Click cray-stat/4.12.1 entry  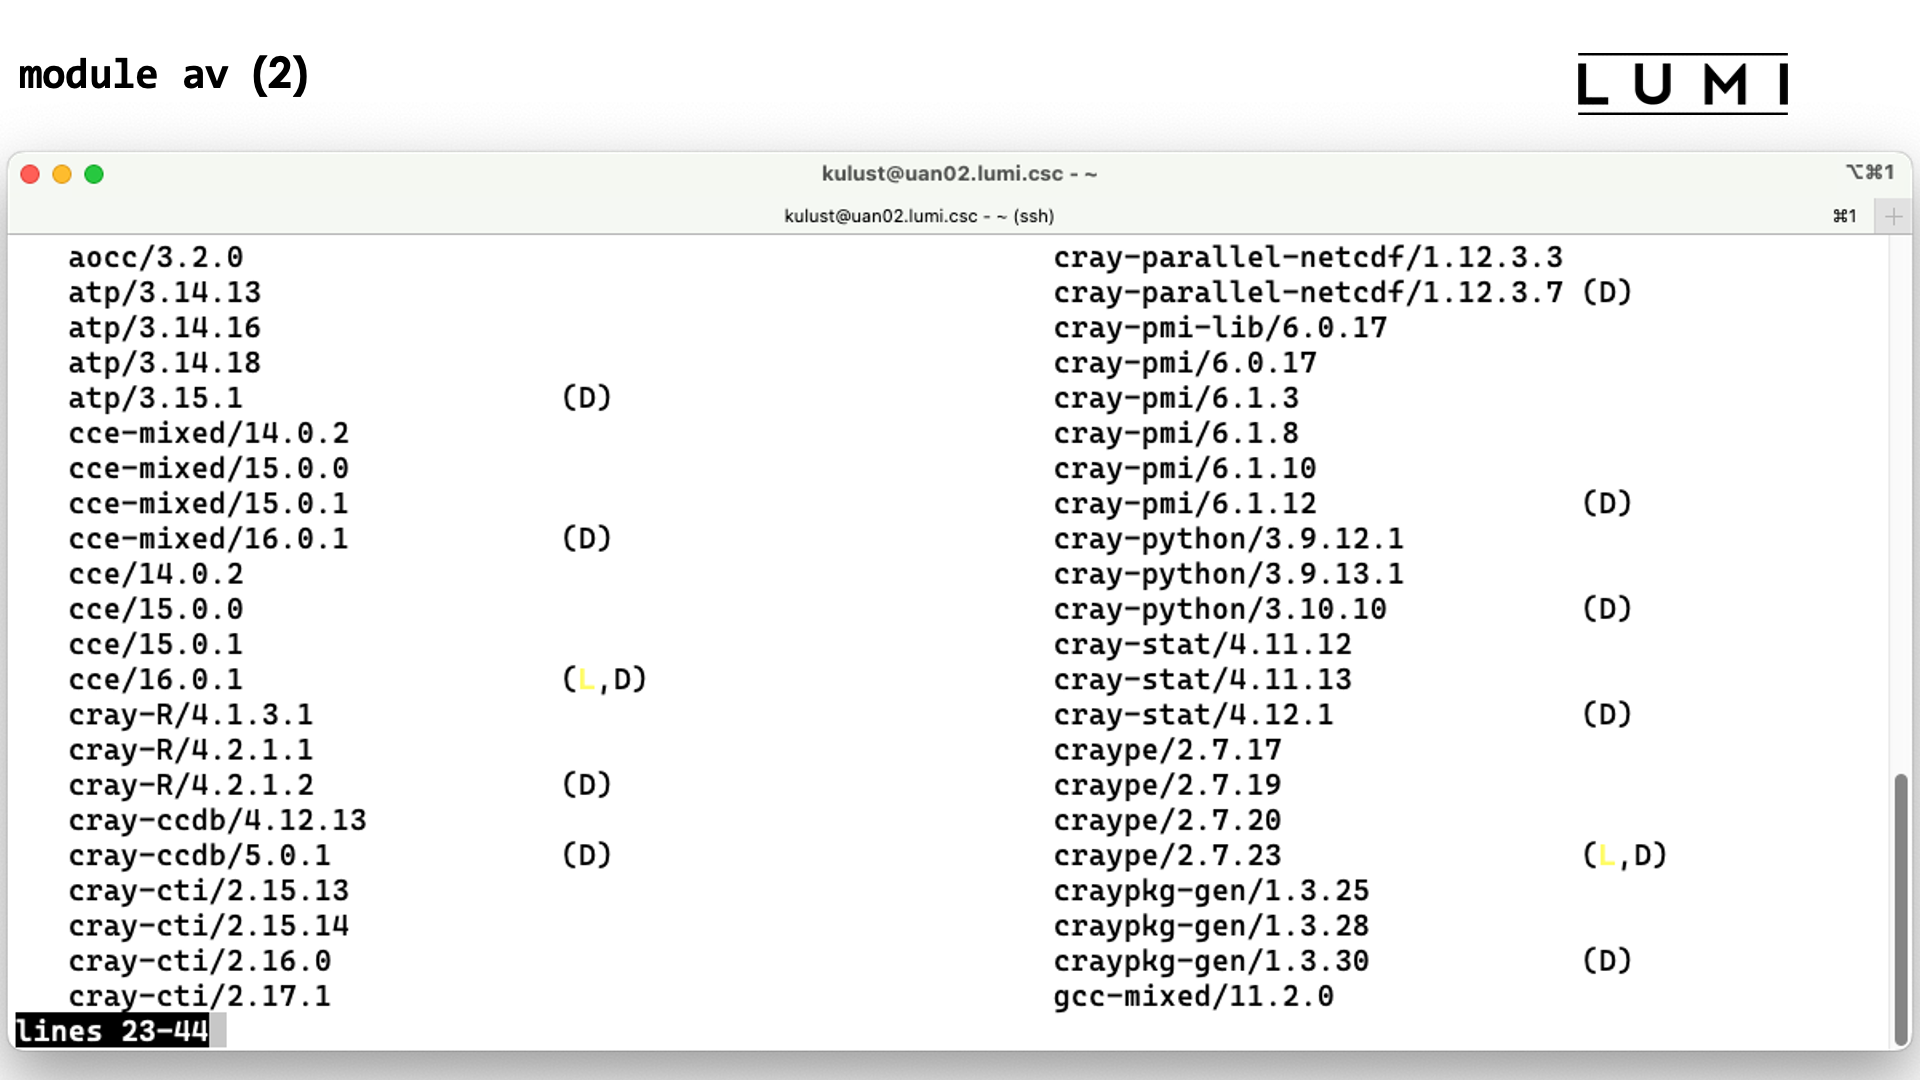(x=1194, y=715)
